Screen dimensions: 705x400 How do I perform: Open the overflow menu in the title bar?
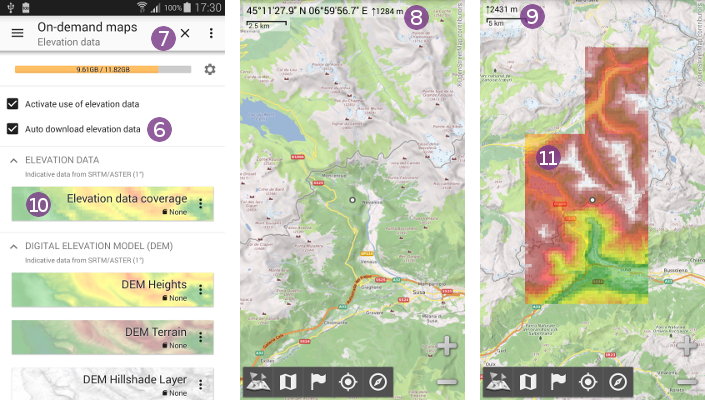211,33
